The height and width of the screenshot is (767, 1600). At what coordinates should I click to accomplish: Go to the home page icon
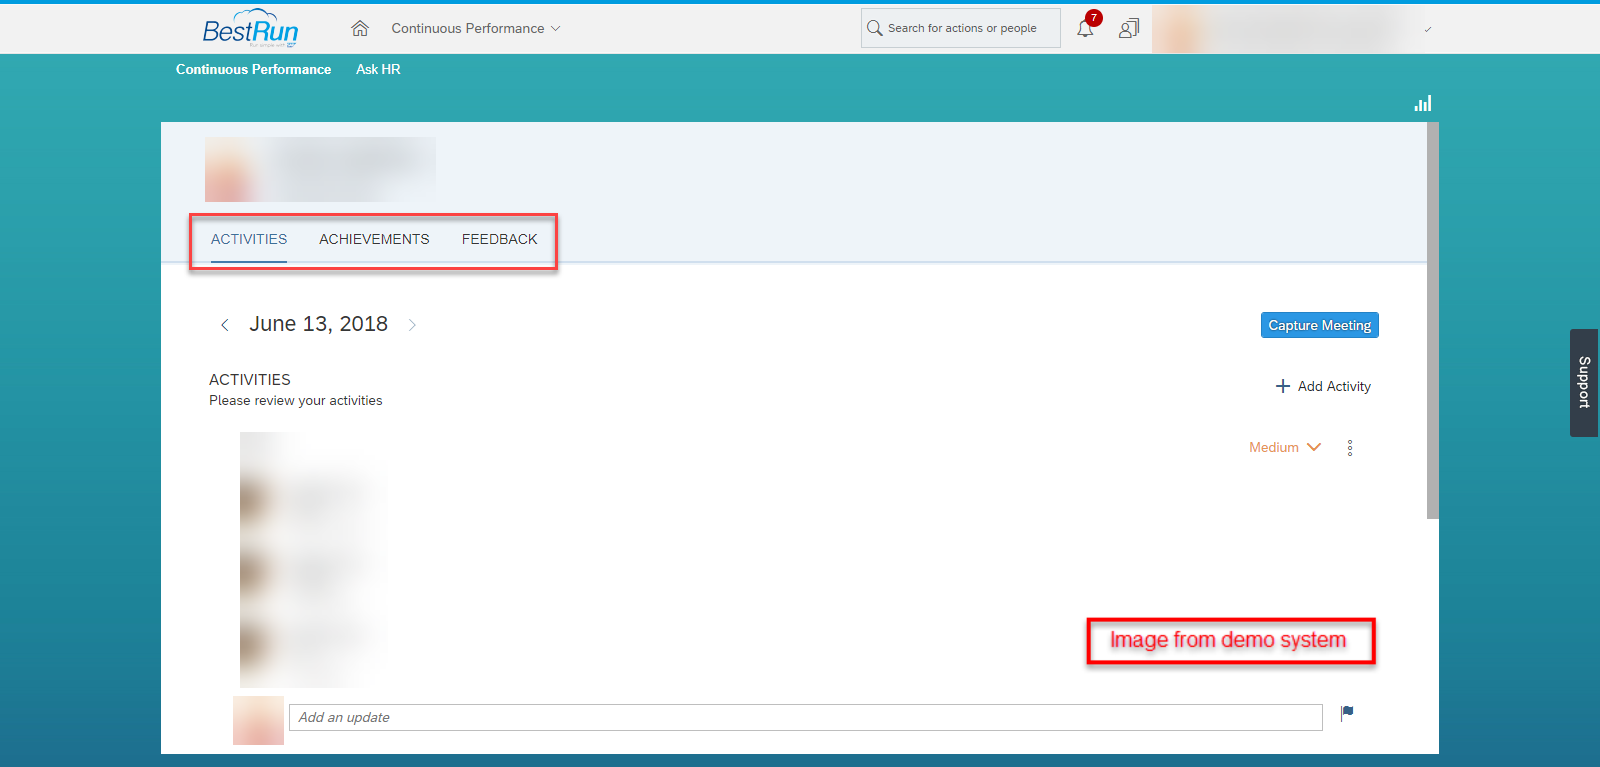coord(360,28)
